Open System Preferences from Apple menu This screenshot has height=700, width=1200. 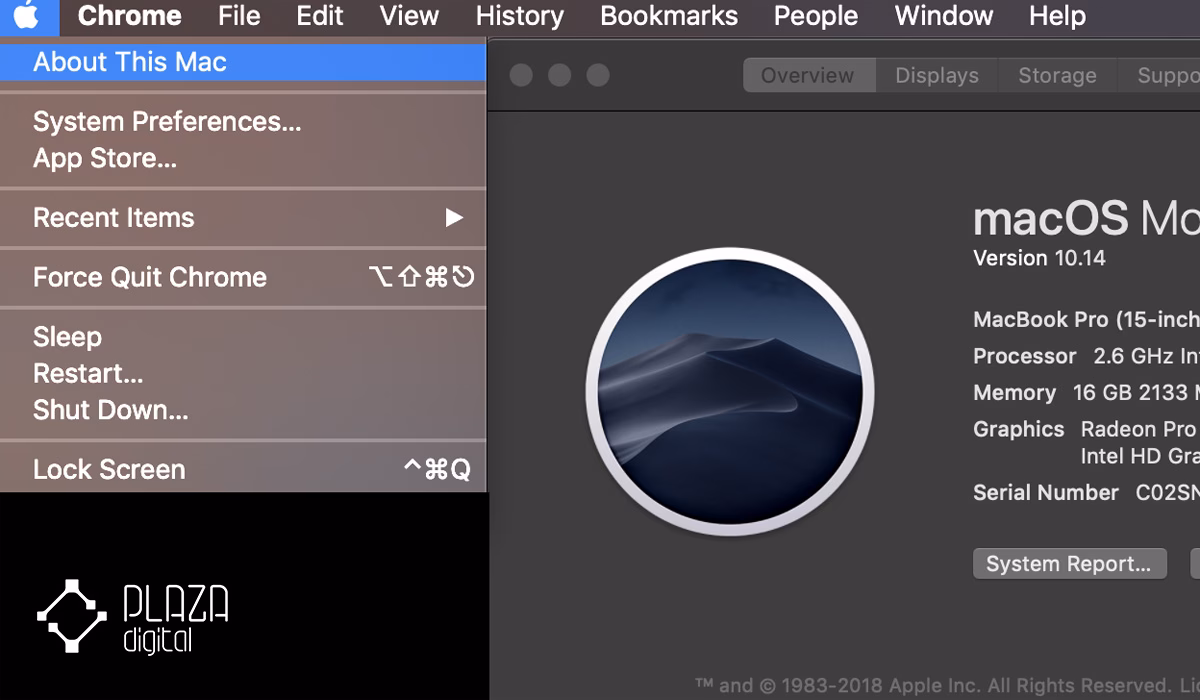(243, 122)
